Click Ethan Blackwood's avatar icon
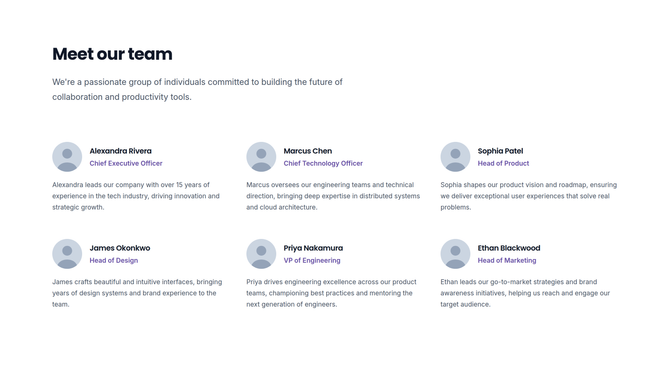The height and width of the screenshot is (378, 672). coord(456,254)
